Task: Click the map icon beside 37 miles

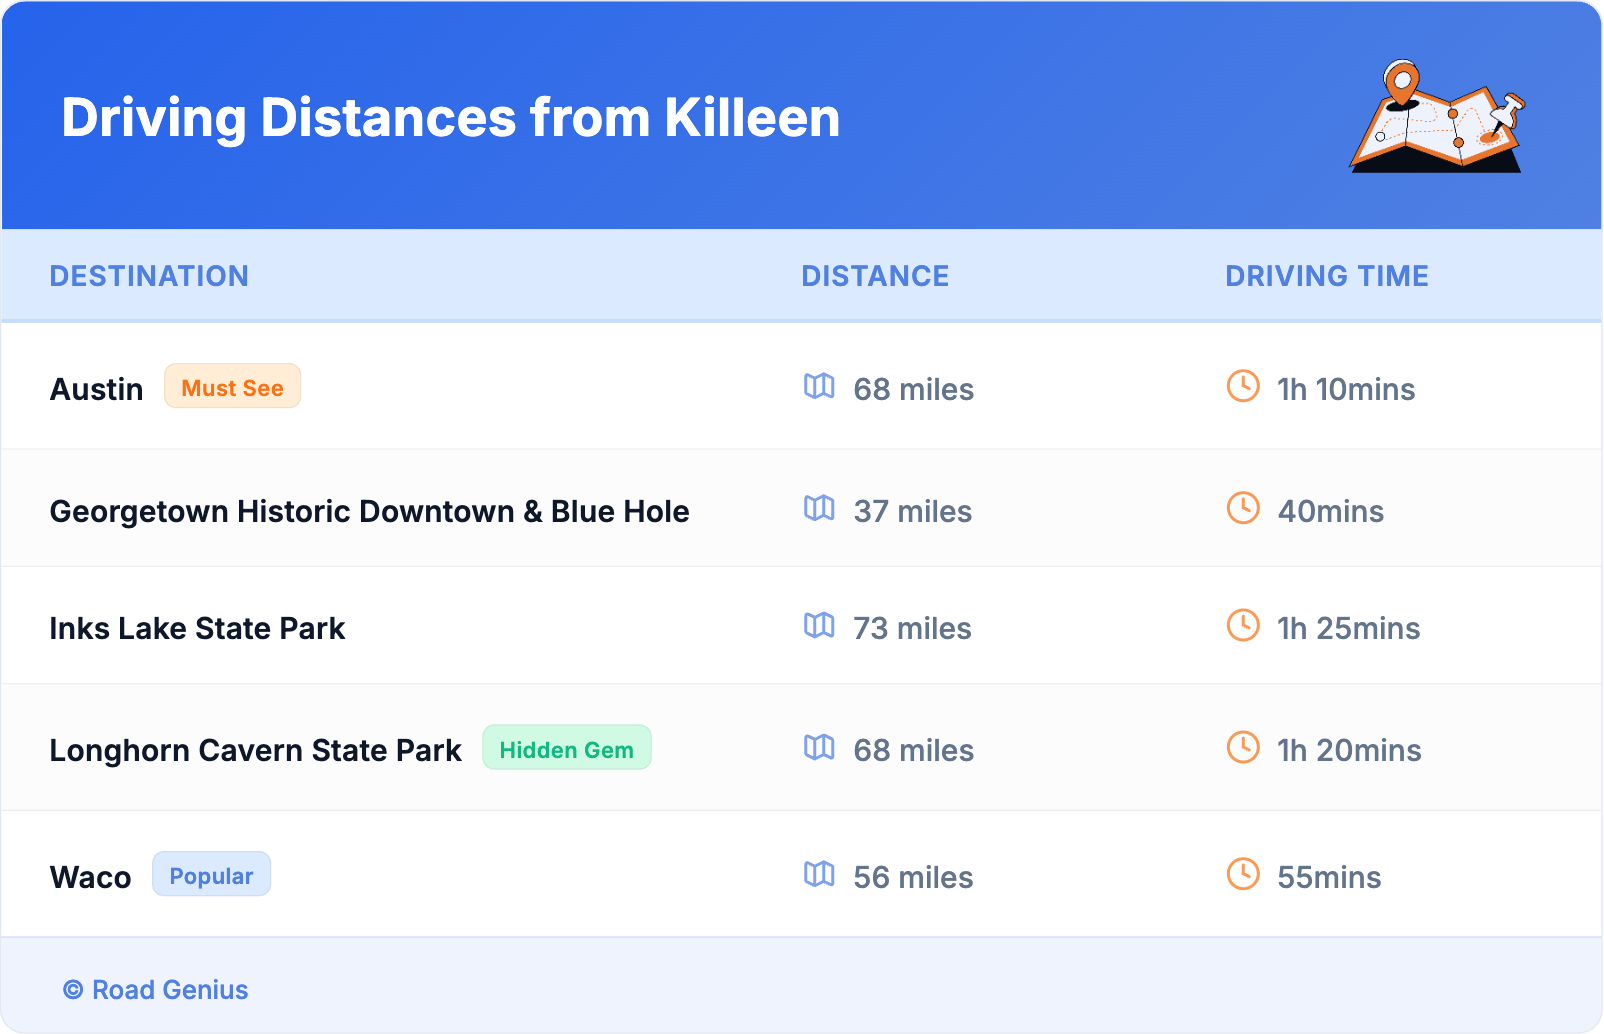Action: point(819,508)
